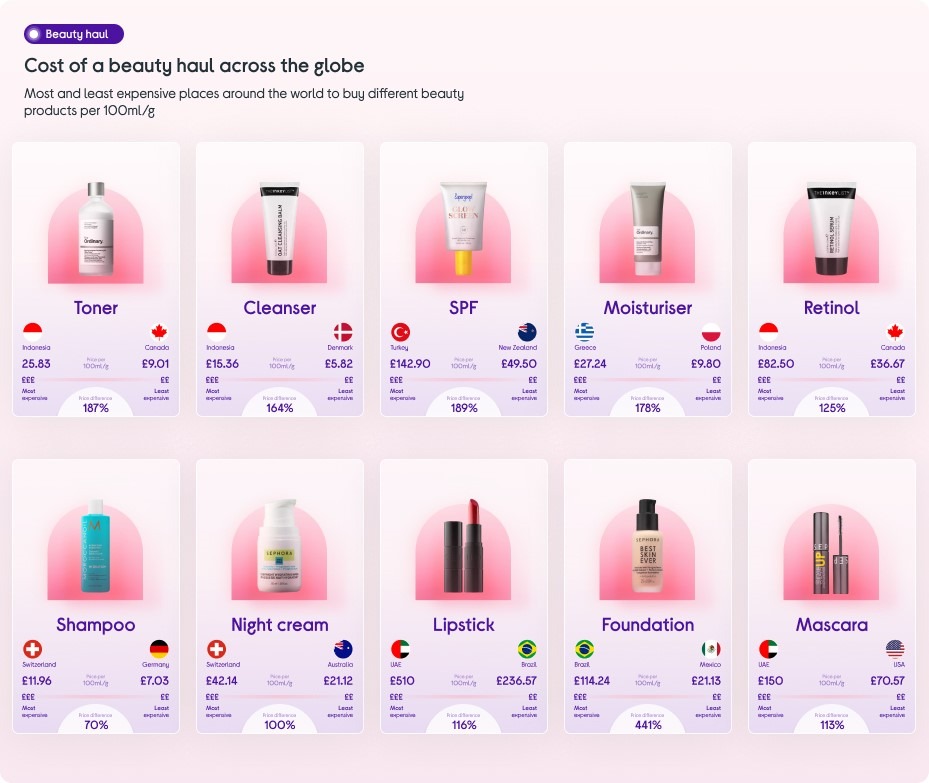
Task: Click the Turkey flag on SPF card
Action: pos(400,331)
